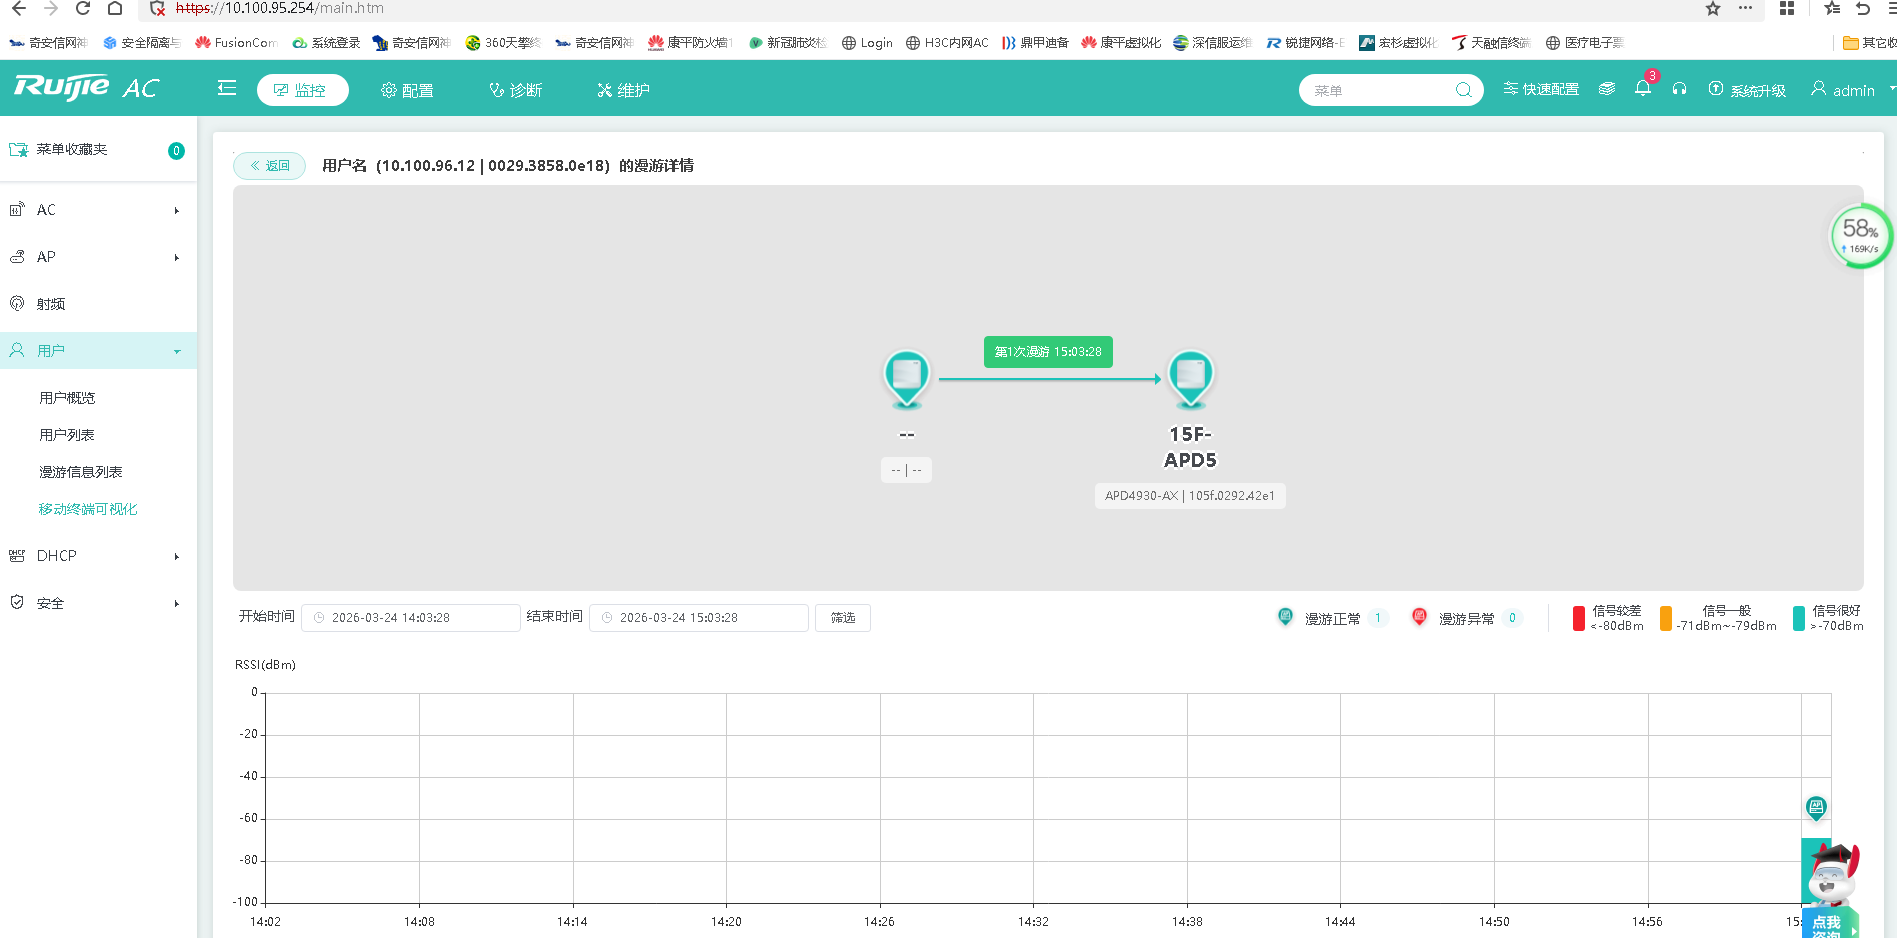Click the unknown source AP icon

coord(906,377)
